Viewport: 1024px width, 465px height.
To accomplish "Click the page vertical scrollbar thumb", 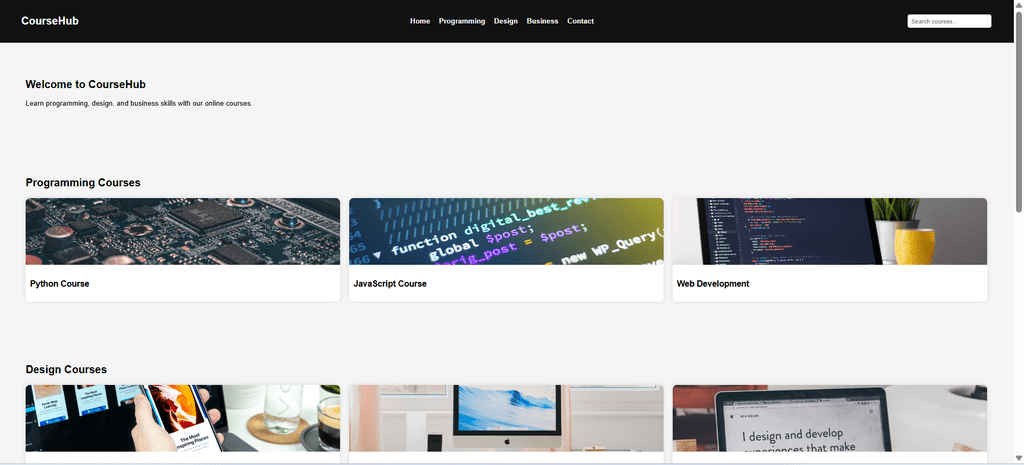I will 1019,111.
